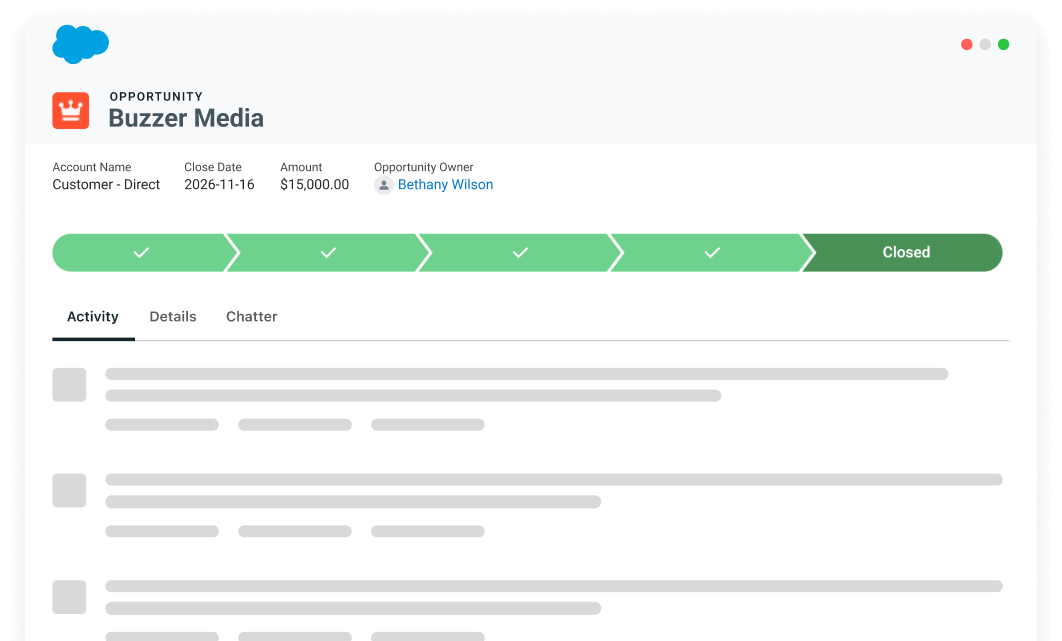Viewport: 1062px width, 641px height.
Task: Click the Buzzer Media opportunity title
Action: (186, 118)
